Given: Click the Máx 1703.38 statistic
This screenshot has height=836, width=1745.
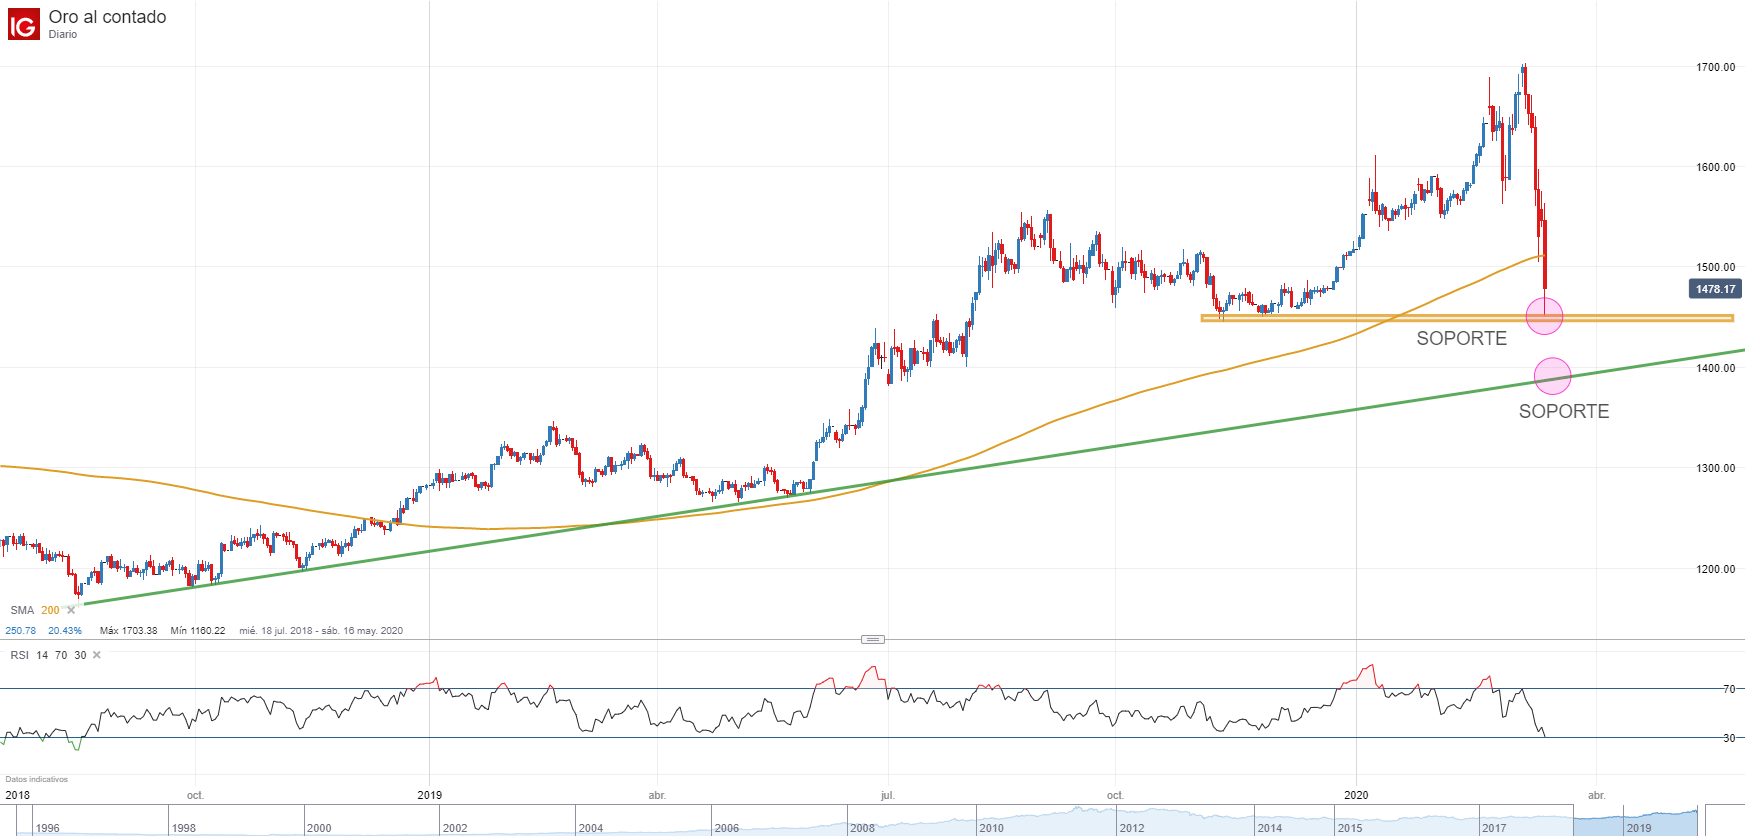Looking at the screenshot, I should [x=128, y=631].
